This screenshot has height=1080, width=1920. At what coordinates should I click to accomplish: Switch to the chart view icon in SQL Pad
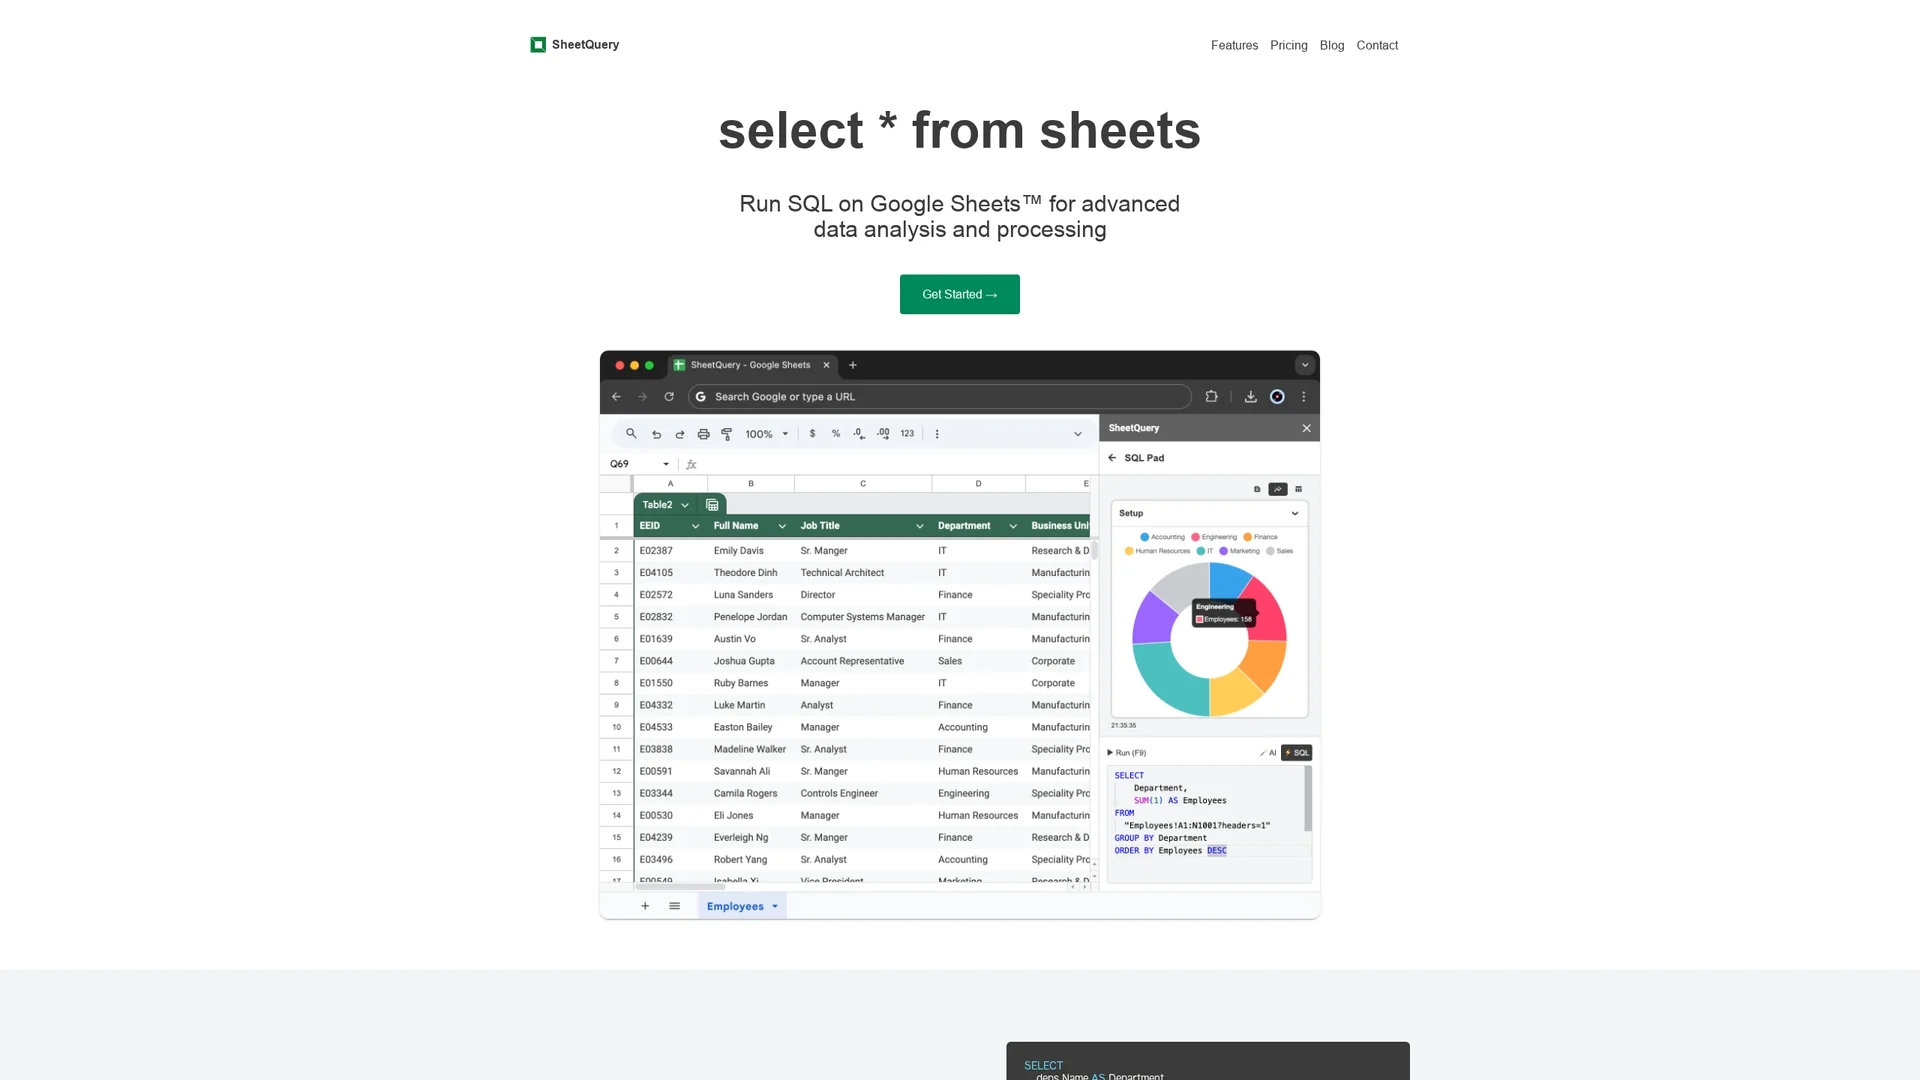[1278, 489]
